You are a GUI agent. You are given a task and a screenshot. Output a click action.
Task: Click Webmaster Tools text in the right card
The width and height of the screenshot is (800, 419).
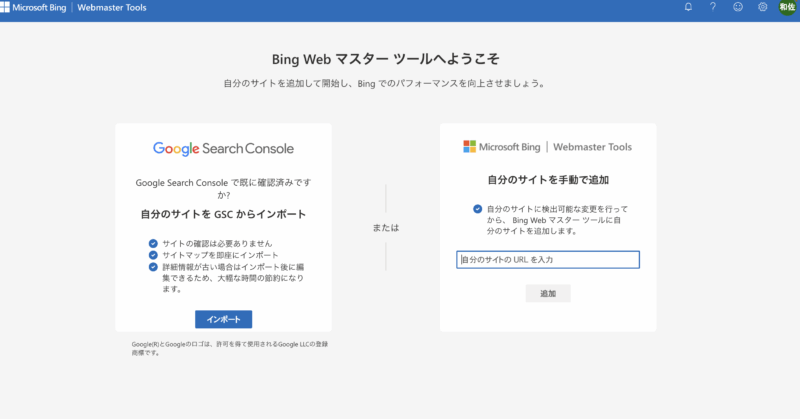coord(592,147)
